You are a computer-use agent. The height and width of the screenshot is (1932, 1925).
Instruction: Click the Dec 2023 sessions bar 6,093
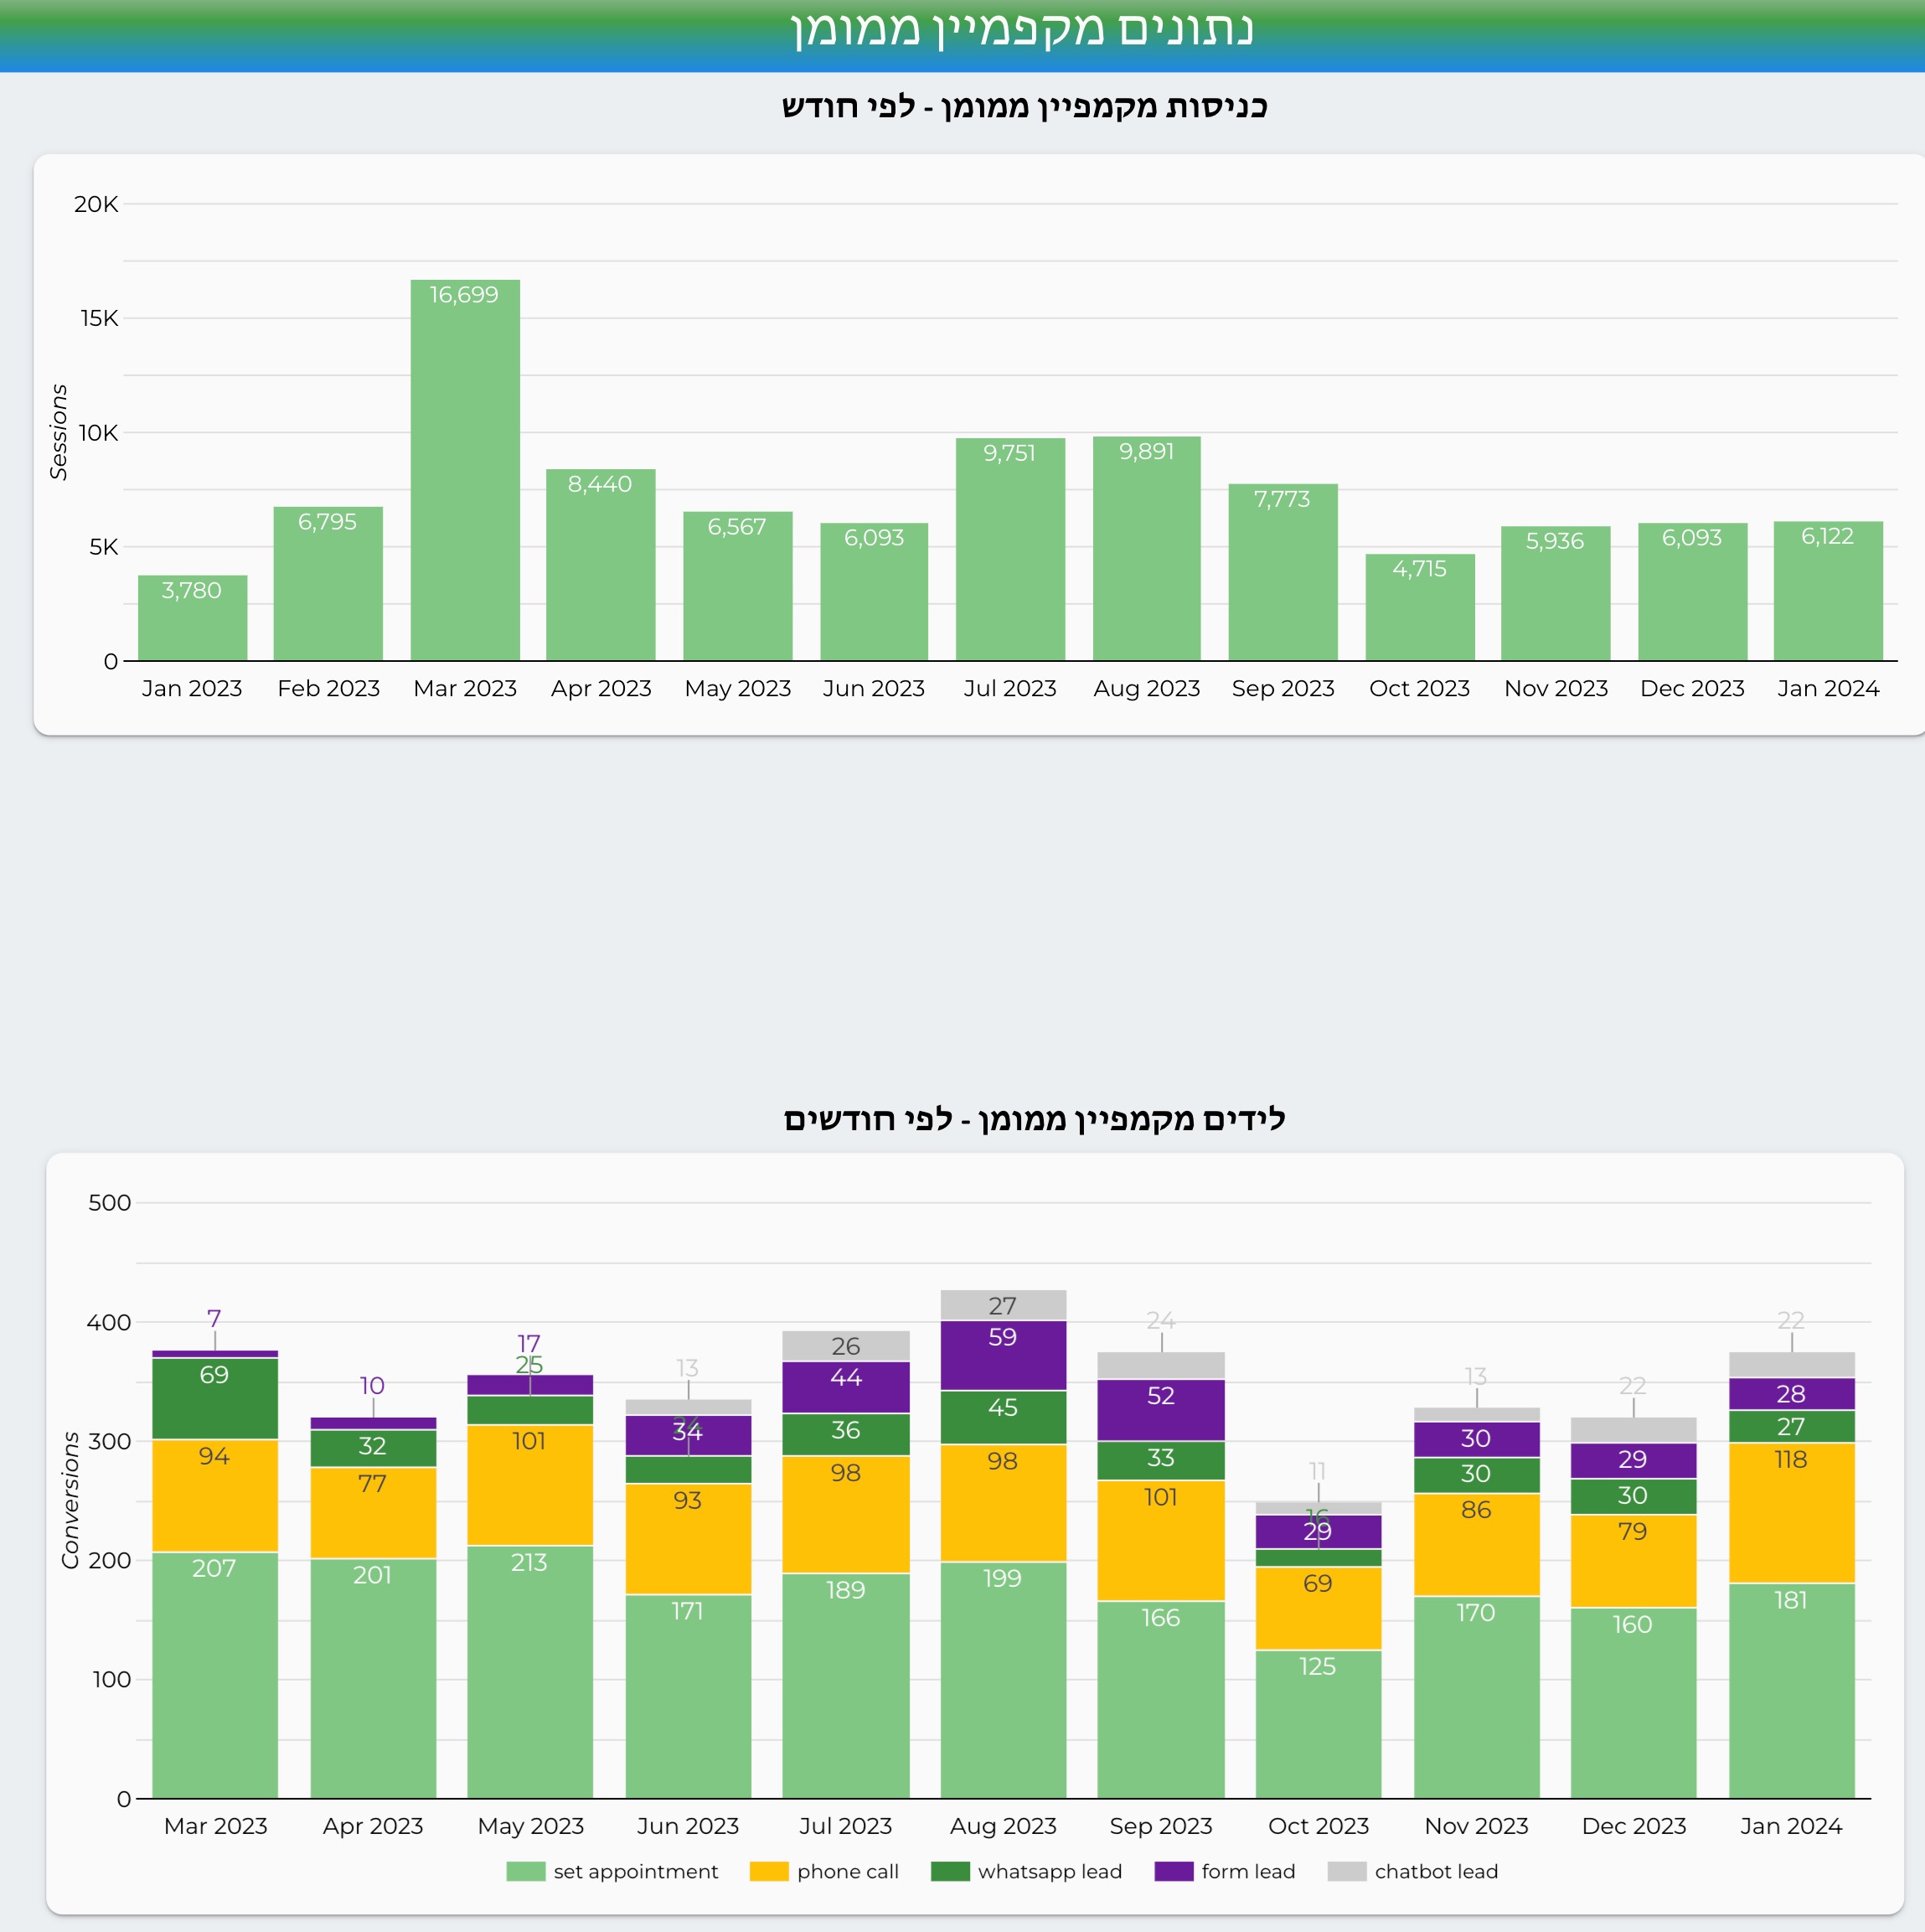pos(1693,592)
